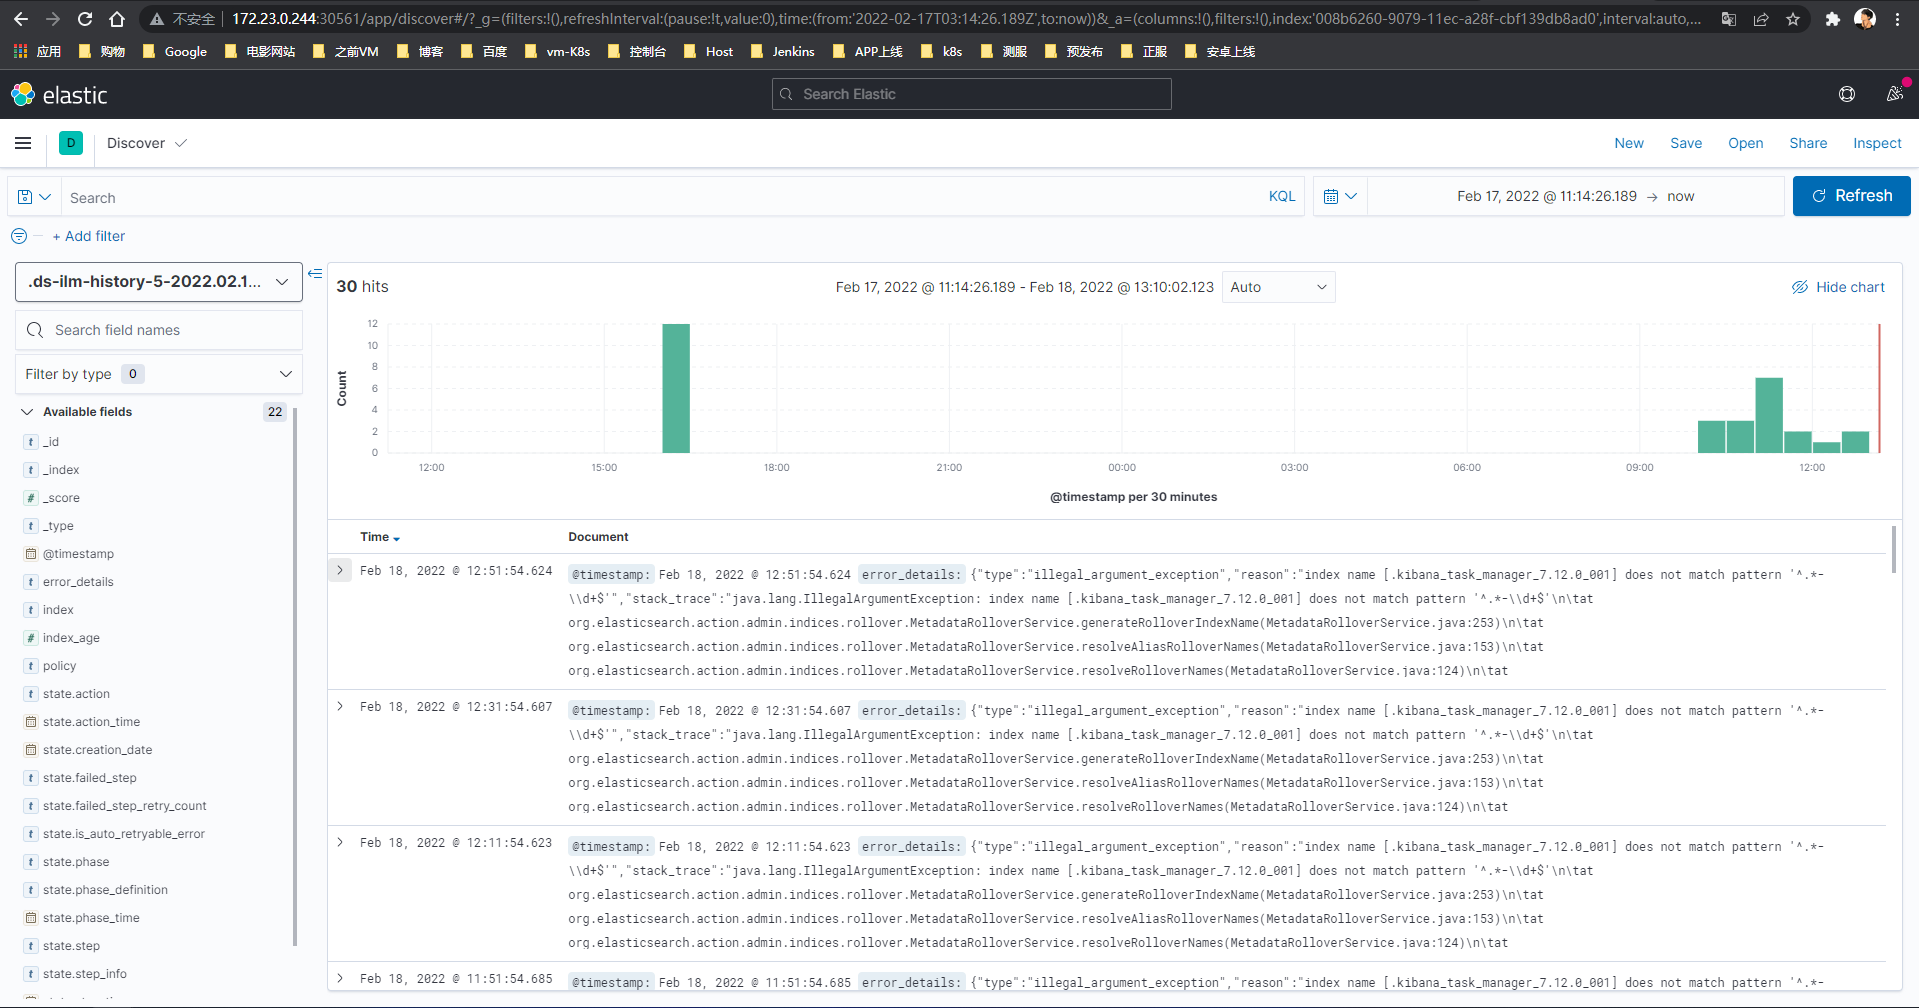Screen dimensions: 1919x1008
Task: Click the _id field type icon
Action: pos(31,442)
